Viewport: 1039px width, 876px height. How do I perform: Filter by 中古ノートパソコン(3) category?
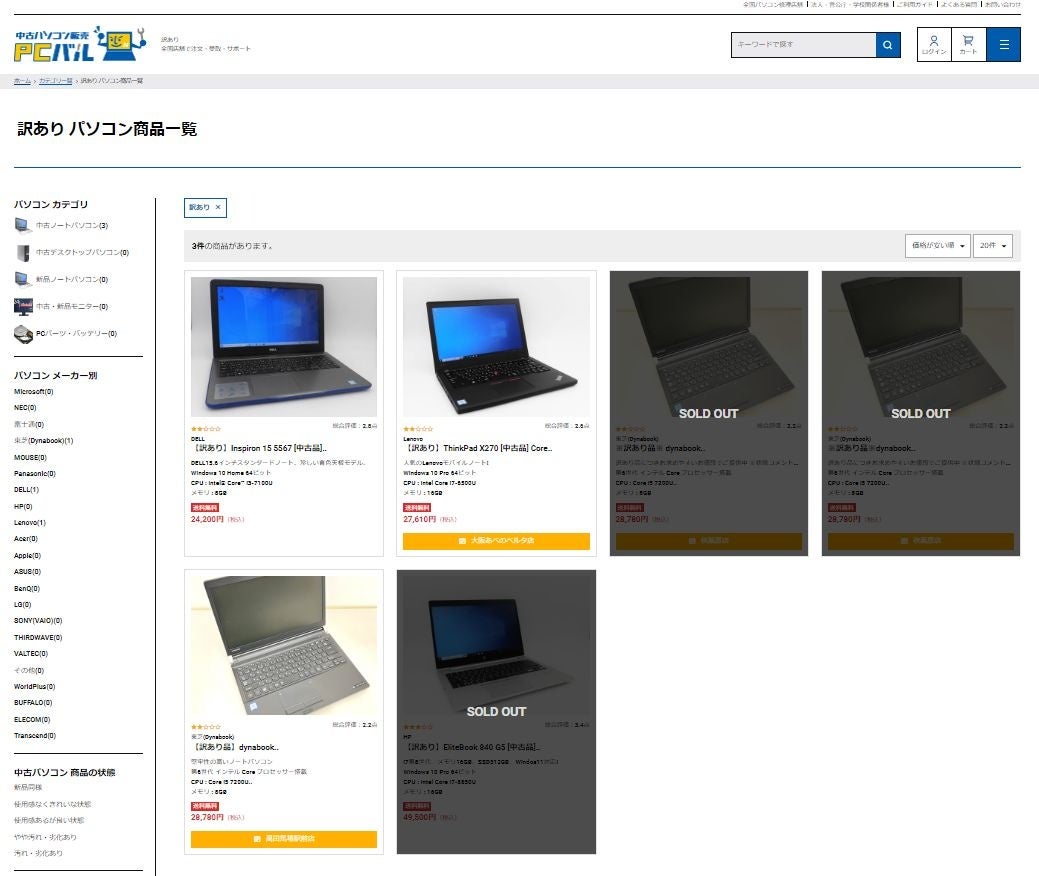coord(72,226)
